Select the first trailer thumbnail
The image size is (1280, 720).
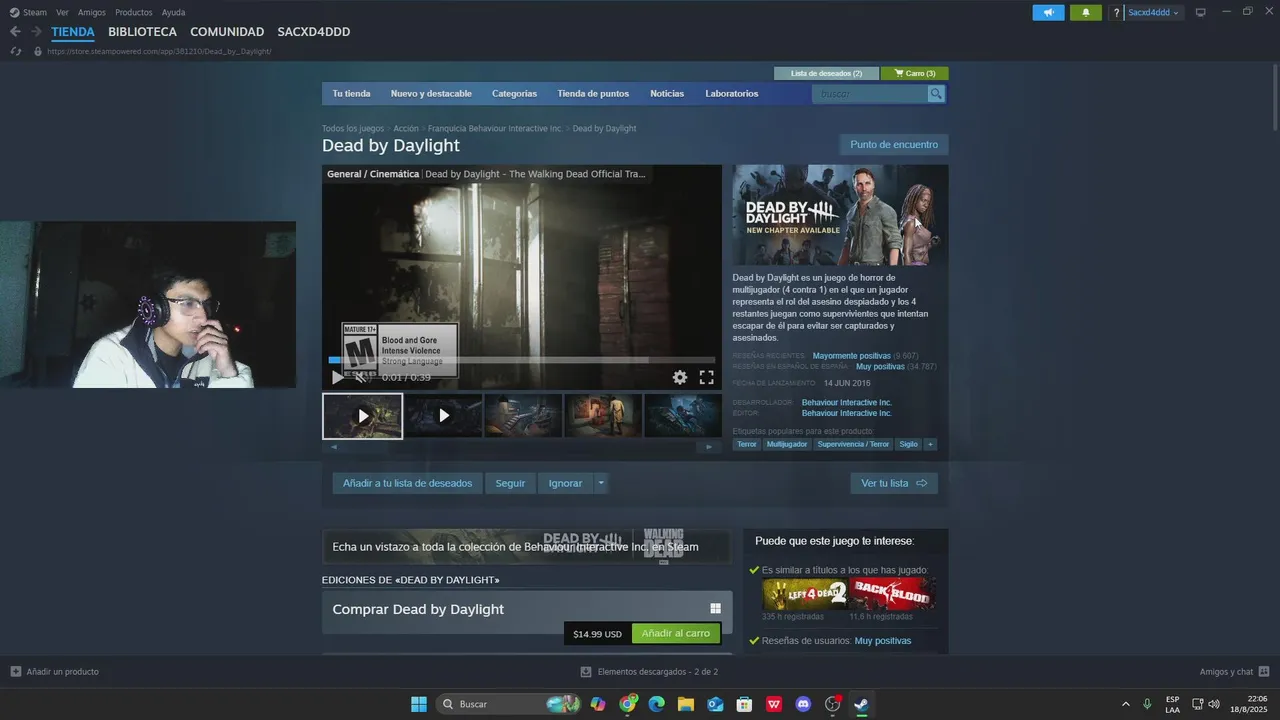(362, 416)
